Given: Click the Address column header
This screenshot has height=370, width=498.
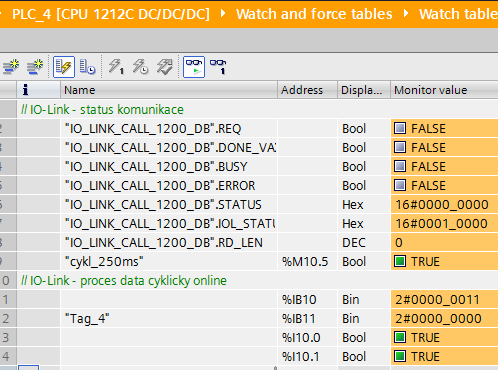Looking at the screenshot, I should coord(307,90).
